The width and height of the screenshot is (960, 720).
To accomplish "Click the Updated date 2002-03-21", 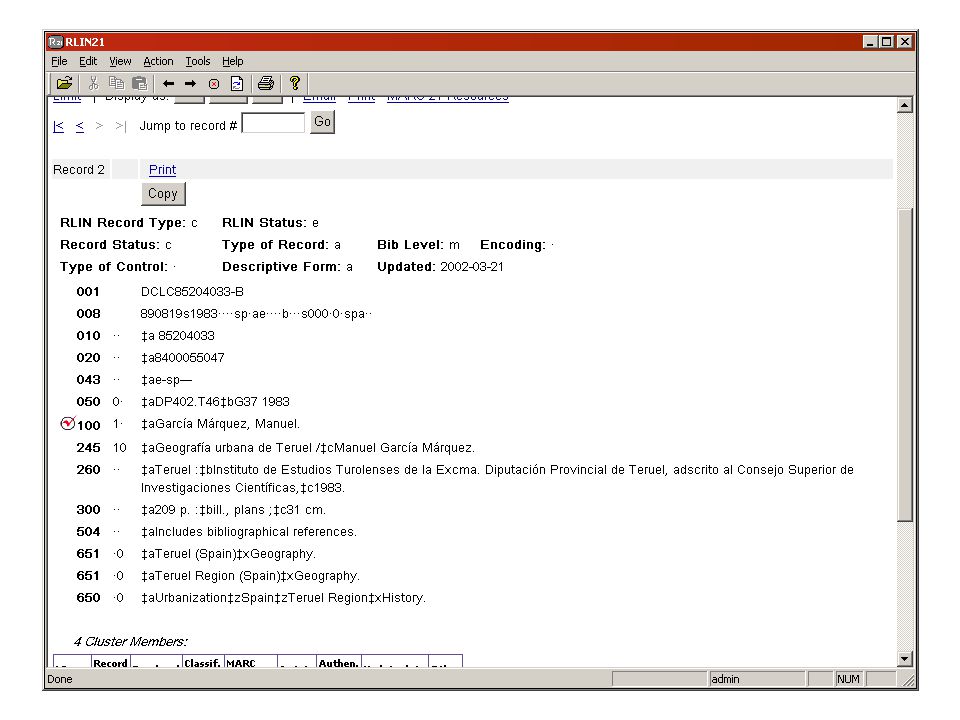I will (471, 267).
